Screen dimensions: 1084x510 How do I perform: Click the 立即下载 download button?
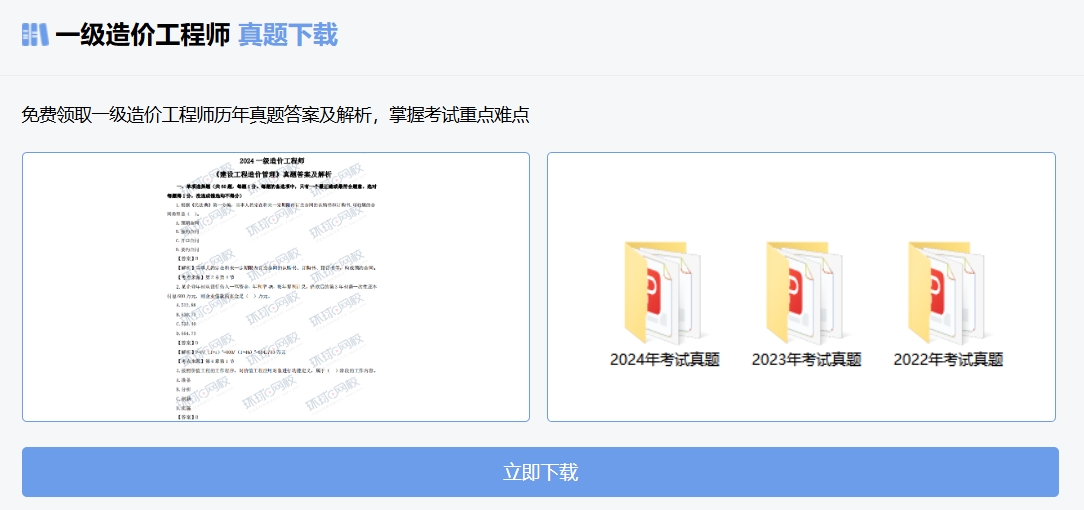coord(540,472)
